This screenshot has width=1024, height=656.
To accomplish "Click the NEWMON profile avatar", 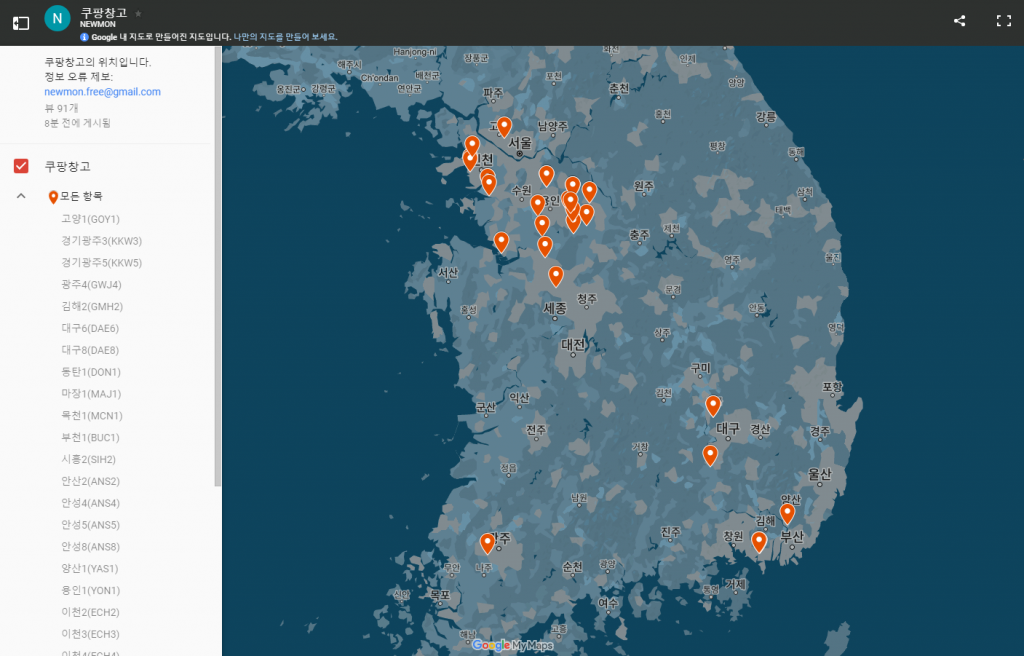I will click(x=58, y=18).
